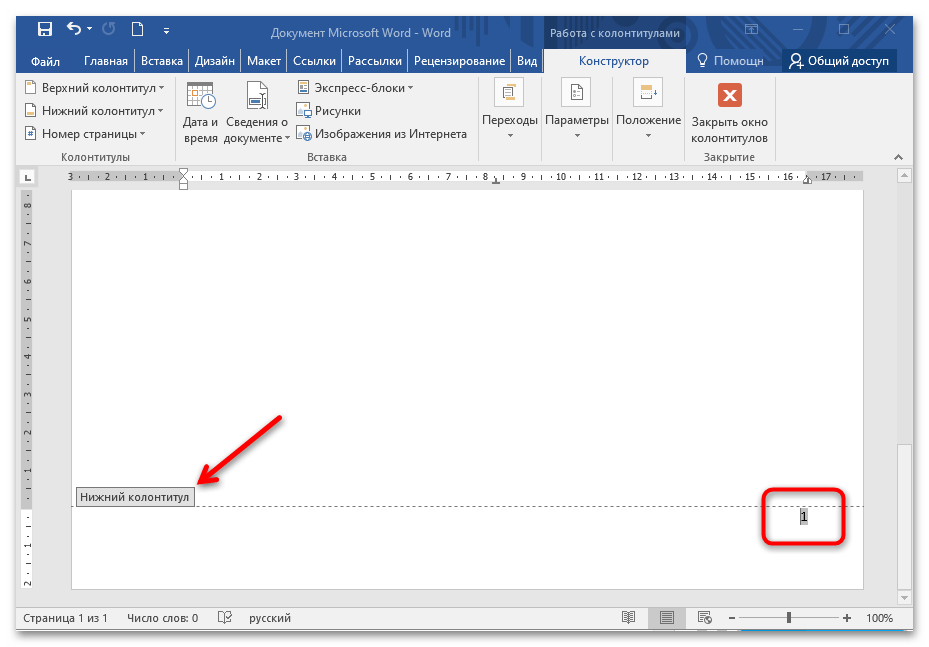This screenshot has width=929, height=647.
Task: Expand Нижний колонтитул dropdown
Action: tap(94, 111)
